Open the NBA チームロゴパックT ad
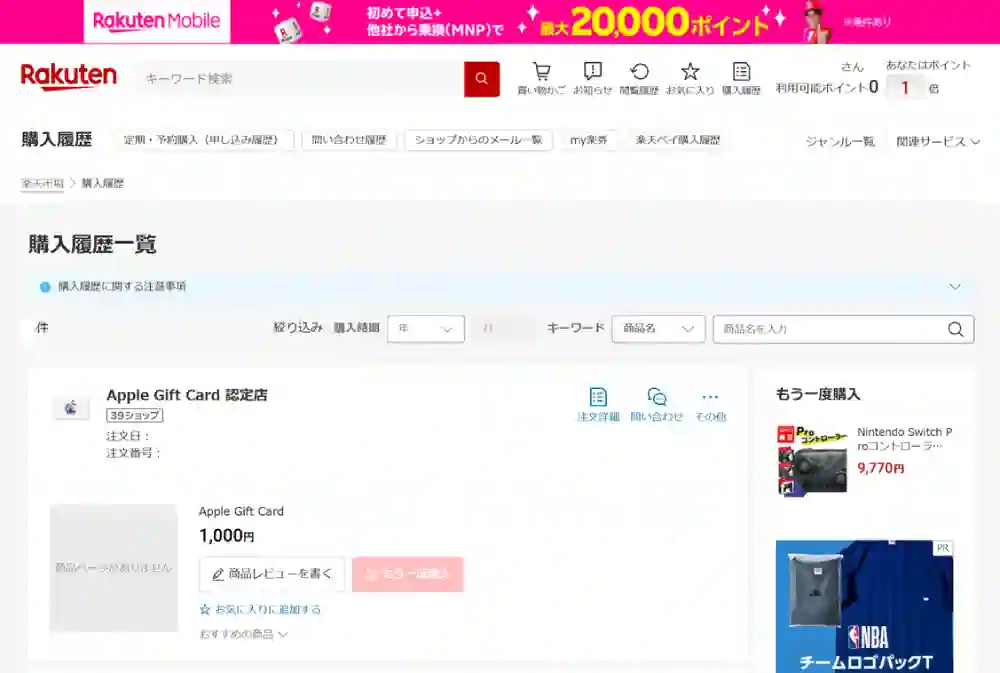 point(864,606)
